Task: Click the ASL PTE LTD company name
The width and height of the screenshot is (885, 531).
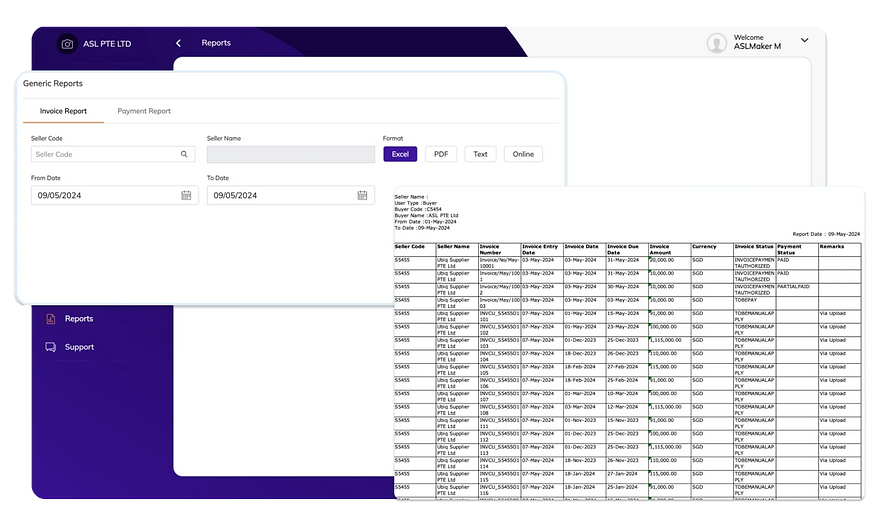Action: [x=107, y=44]
